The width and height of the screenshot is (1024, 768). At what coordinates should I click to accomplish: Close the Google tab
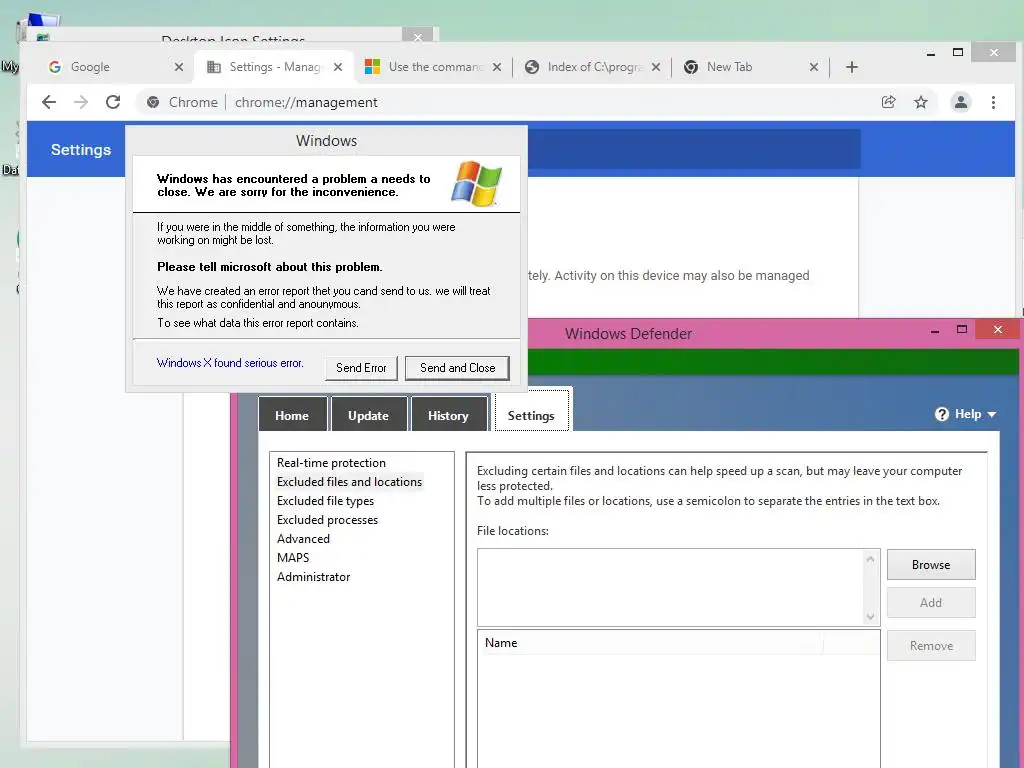coord(179,67)
